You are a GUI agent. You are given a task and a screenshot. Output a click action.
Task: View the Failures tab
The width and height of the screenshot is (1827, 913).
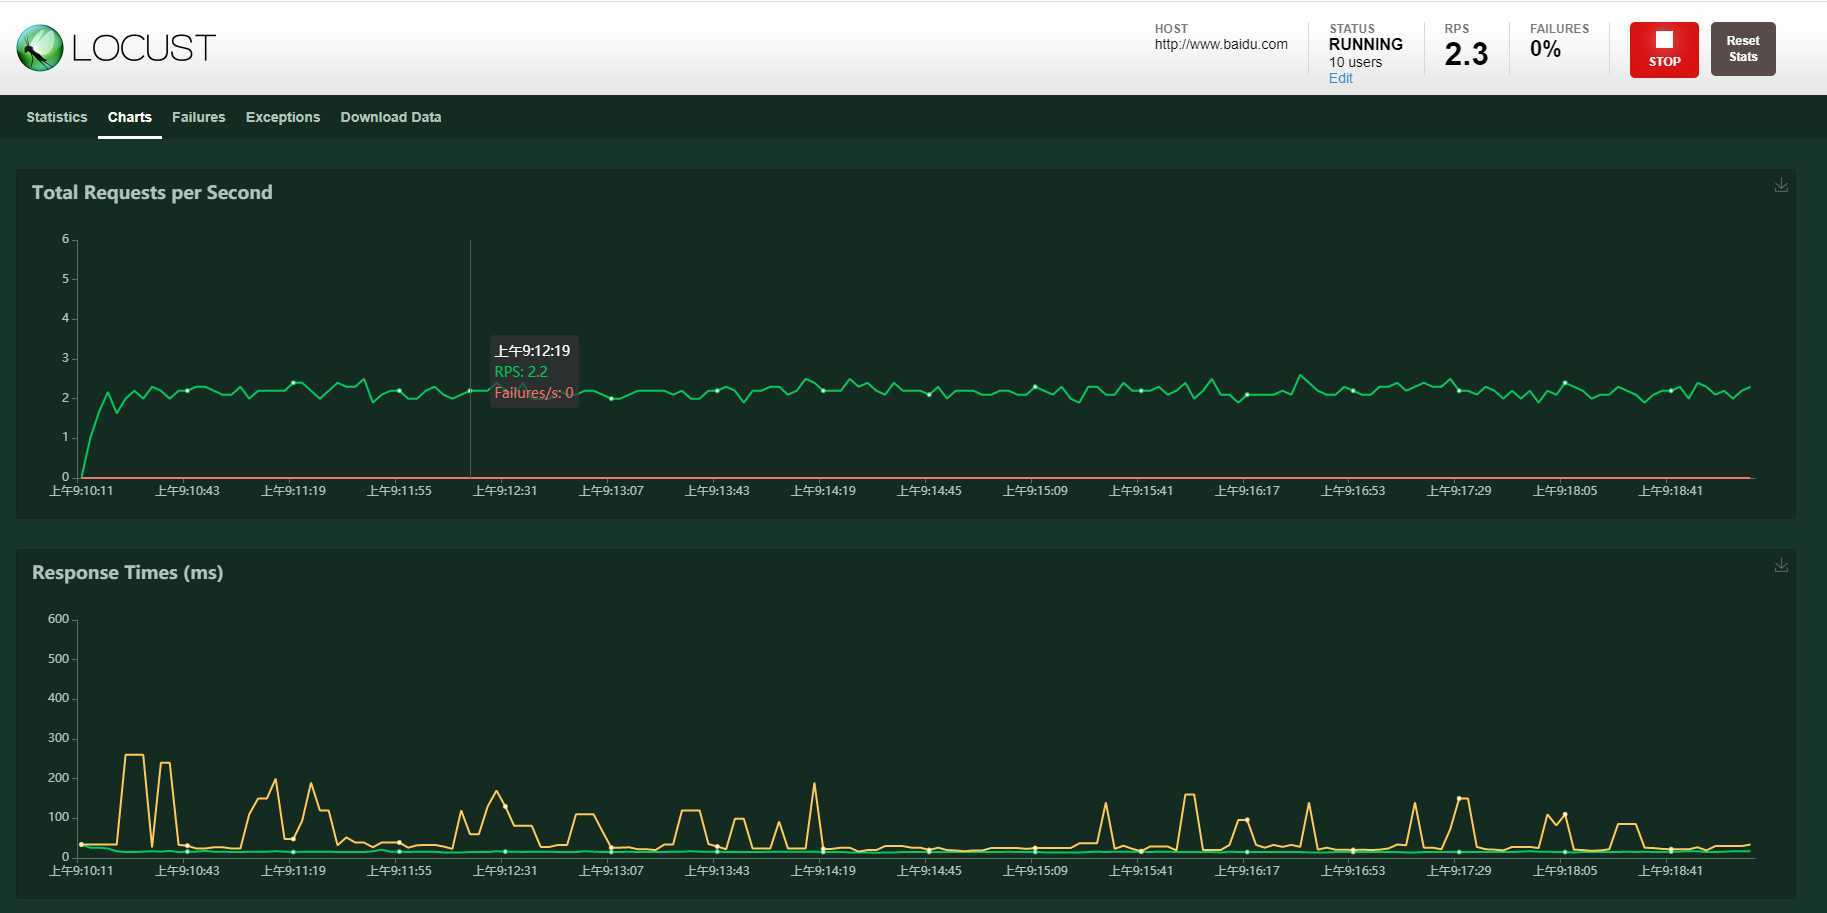point(199,117)
